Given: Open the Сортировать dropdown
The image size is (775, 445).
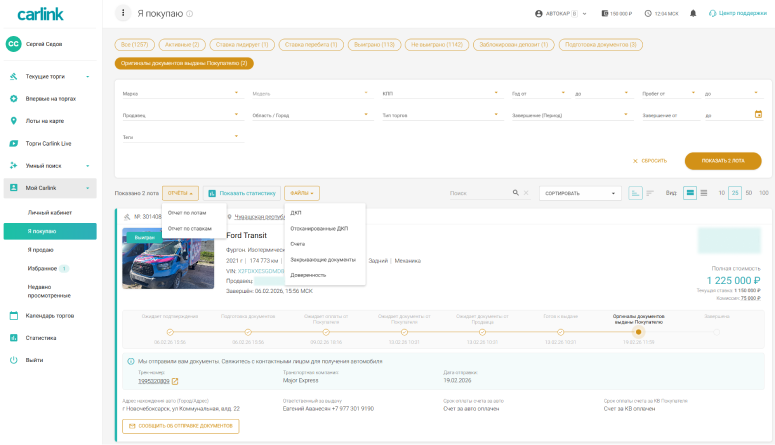Looking at the screenshot, I should [579, 192].
